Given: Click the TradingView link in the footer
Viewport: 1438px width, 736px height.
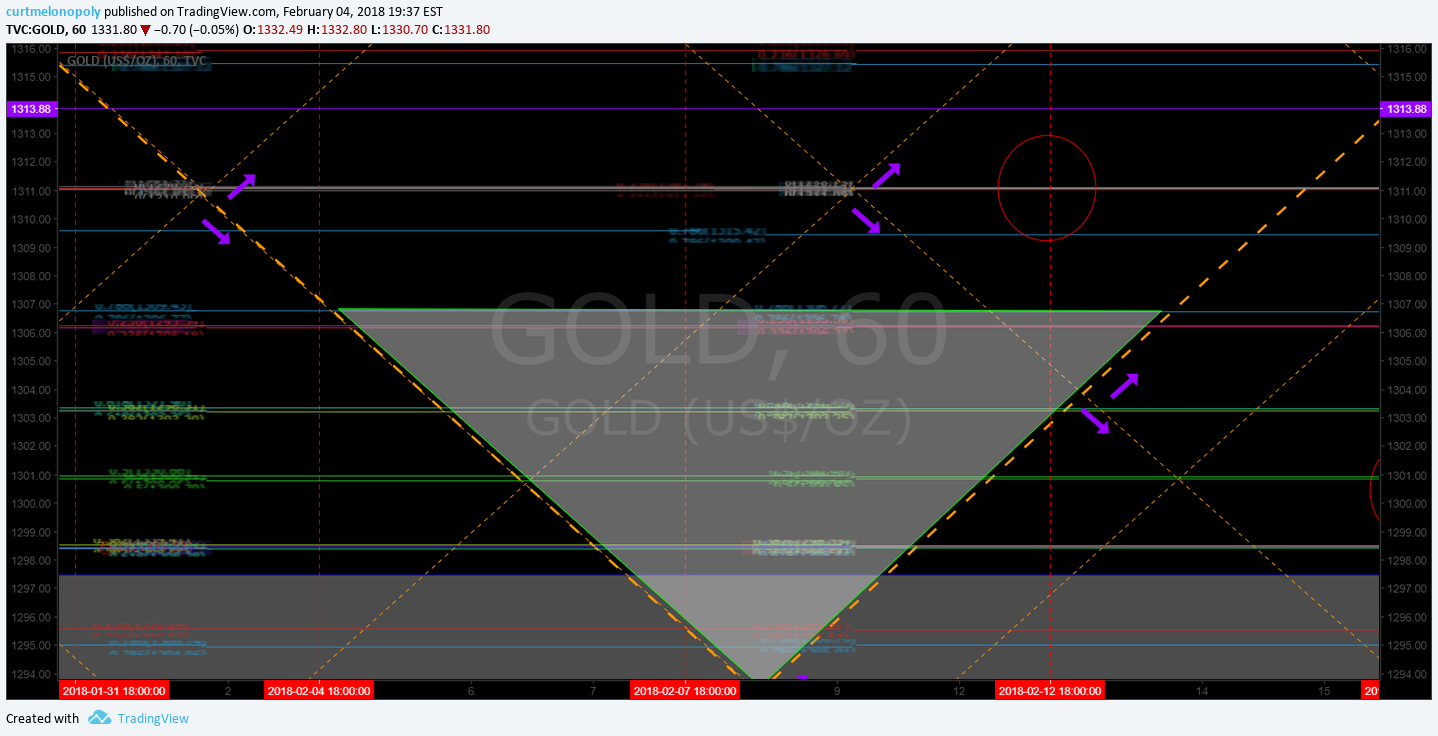Looking at the screenshot, I should point(153,718).
